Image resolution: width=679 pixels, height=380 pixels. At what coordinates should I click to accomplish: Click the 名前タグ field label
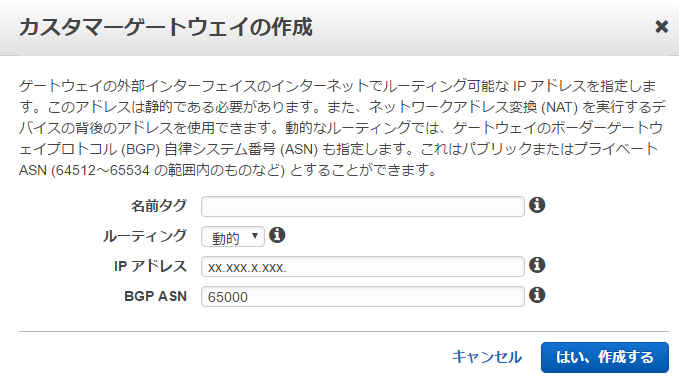(x=159, y=206)
